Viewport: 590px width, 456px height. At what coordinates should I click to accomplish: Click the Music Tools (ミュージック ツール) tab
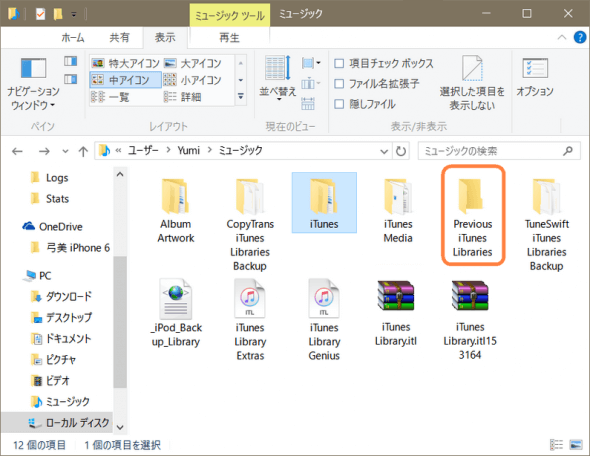coord(230,15)
